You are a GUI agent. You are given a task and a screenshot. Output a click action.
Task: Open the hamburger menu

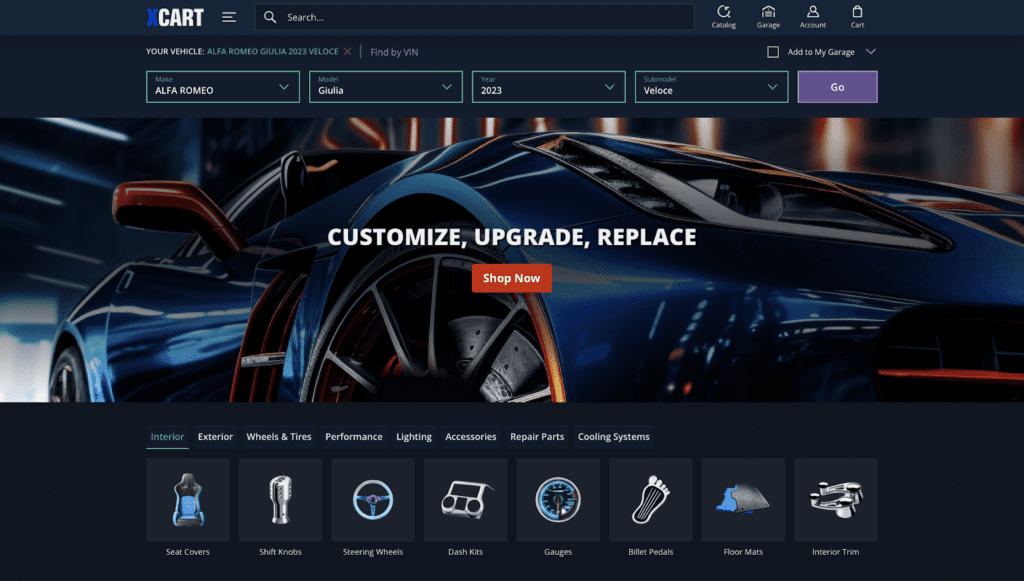click(x=229, y=17)
